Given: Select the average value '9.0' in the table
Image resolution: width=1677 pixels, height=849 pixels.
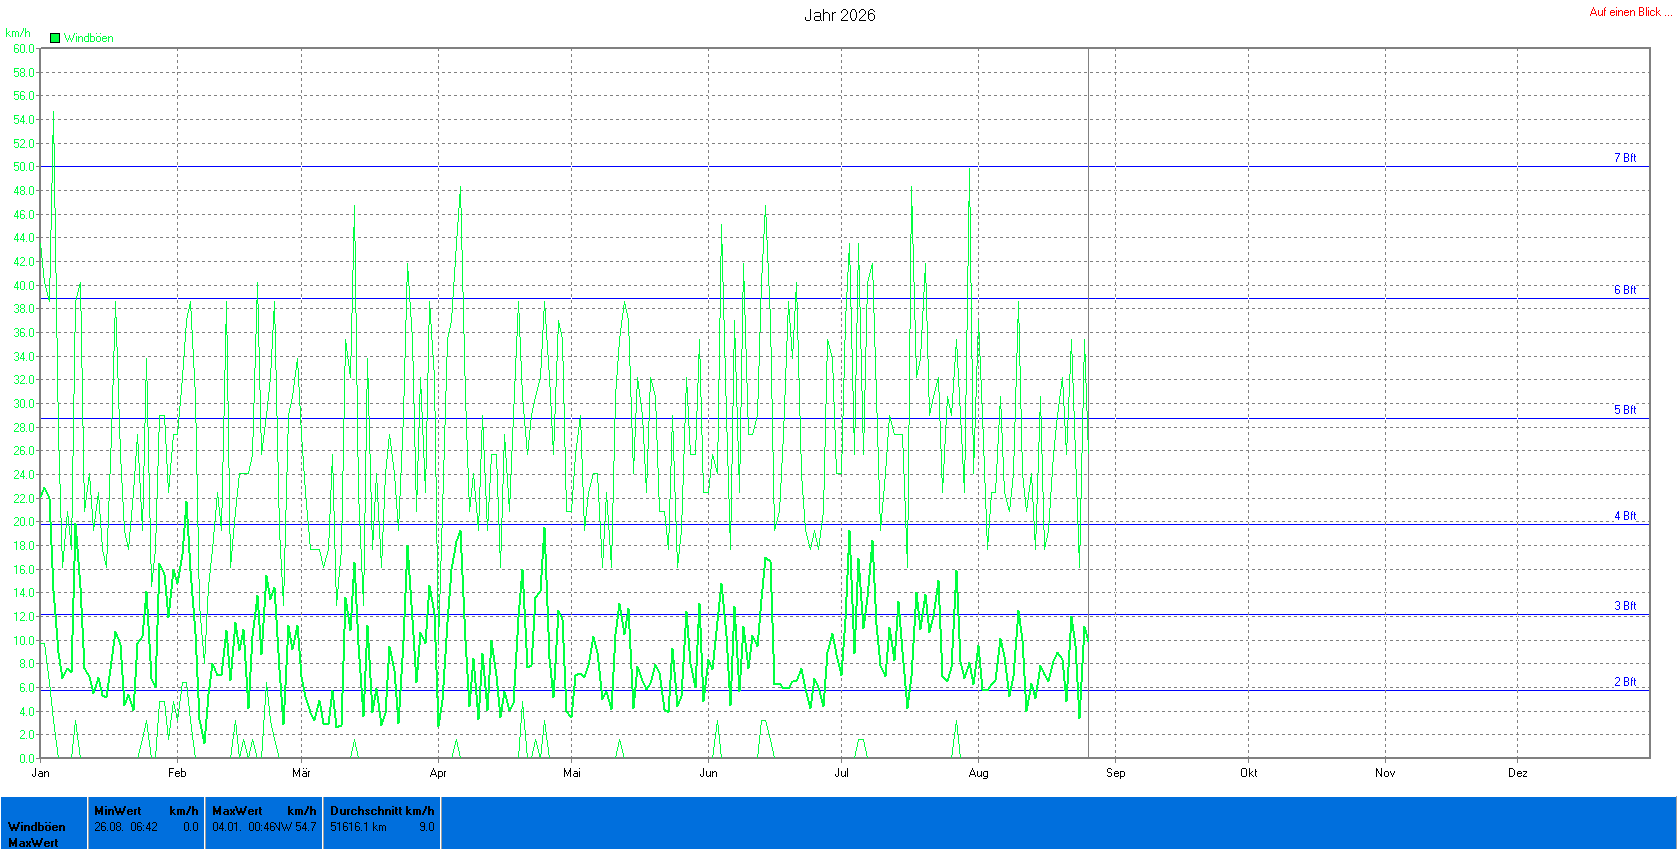Looking at the screenshot, I should (427, 827).
